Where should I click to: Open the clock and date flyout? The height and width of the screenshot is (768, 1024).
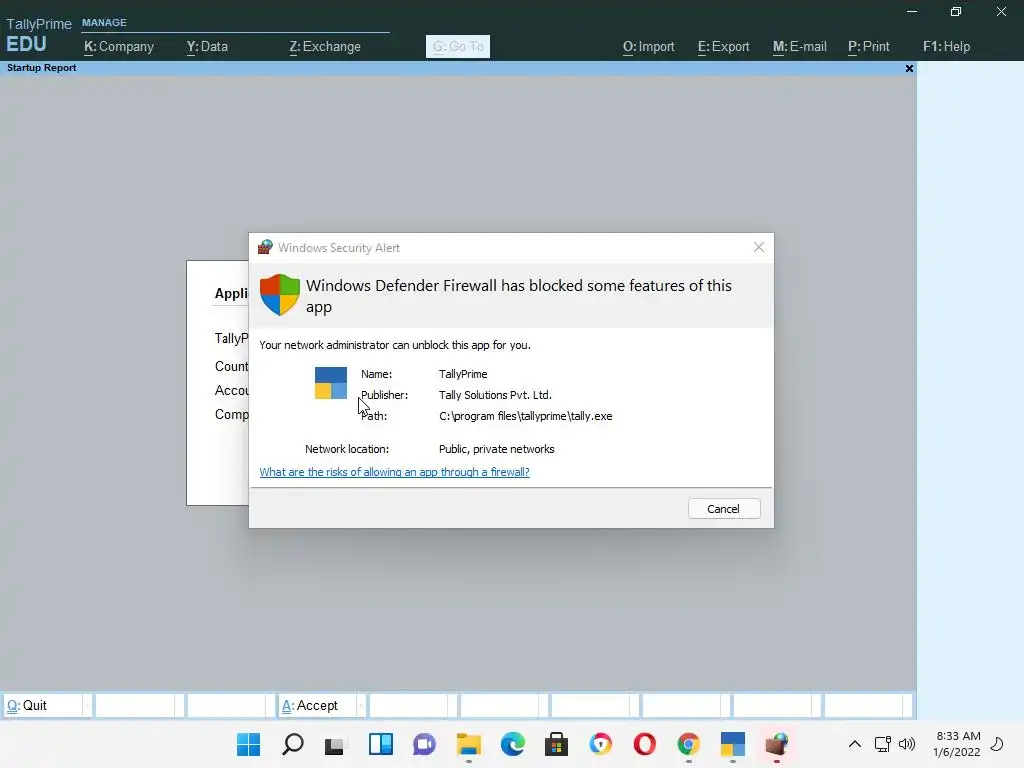click(x=957, y=744)
